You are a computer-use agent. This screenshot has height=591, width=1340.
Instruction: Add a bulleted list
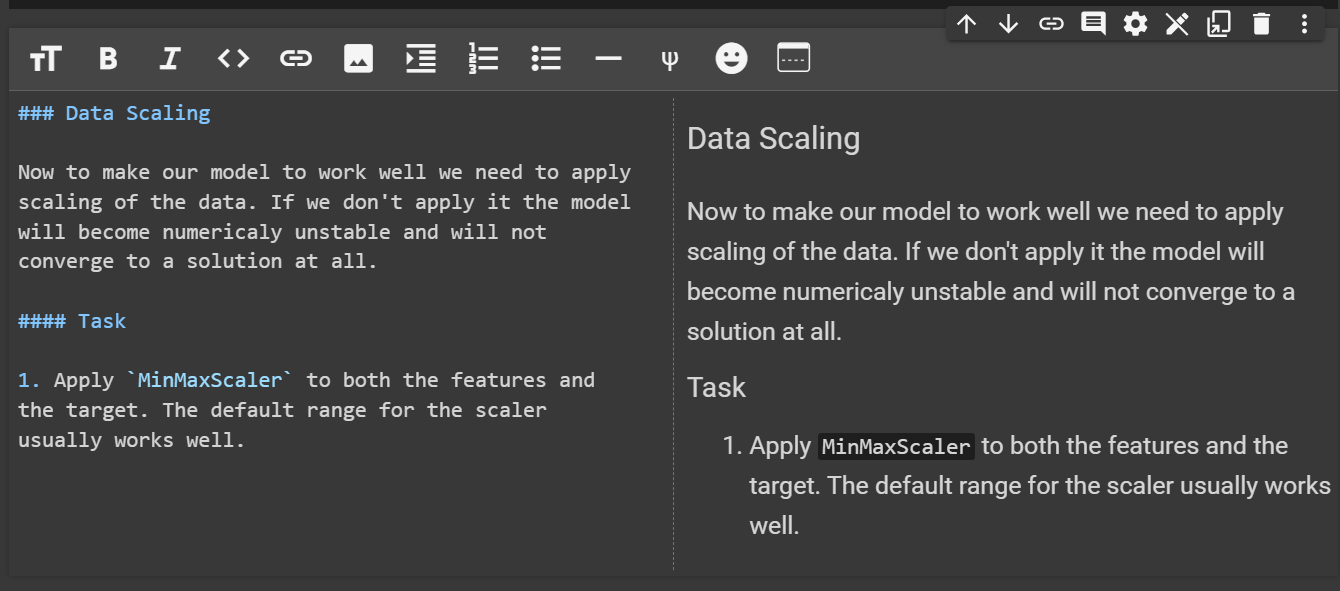[546, 59]
